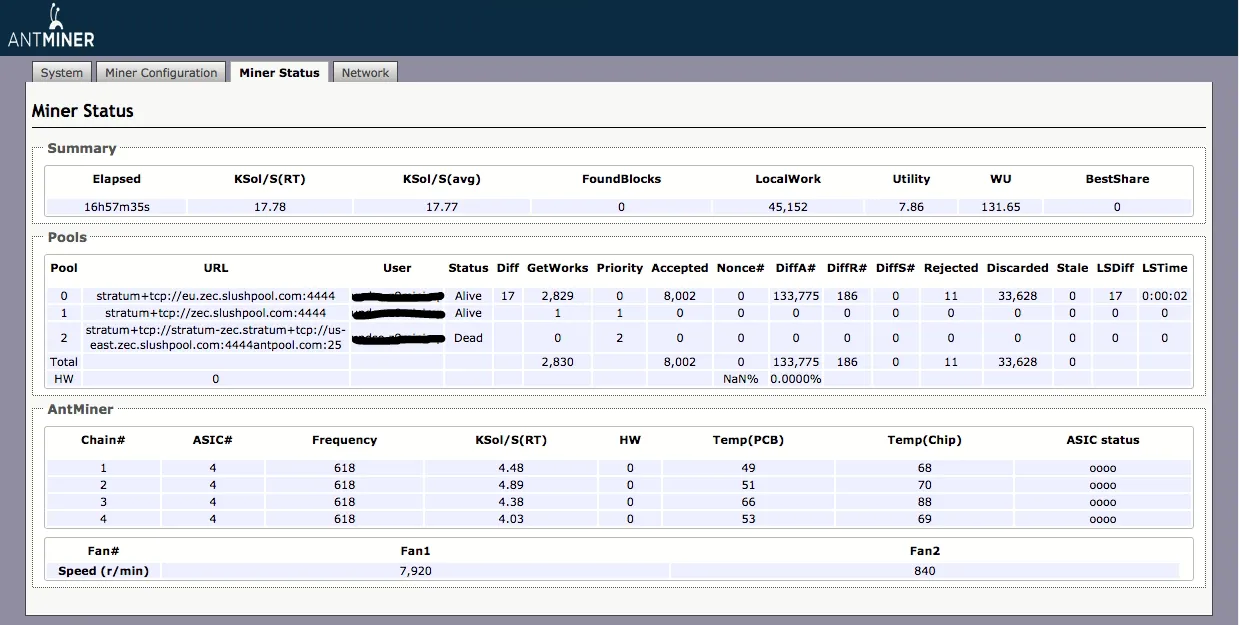Open the Network tab
This screenshot has height=625, width=1239.
tap(365, 73)
